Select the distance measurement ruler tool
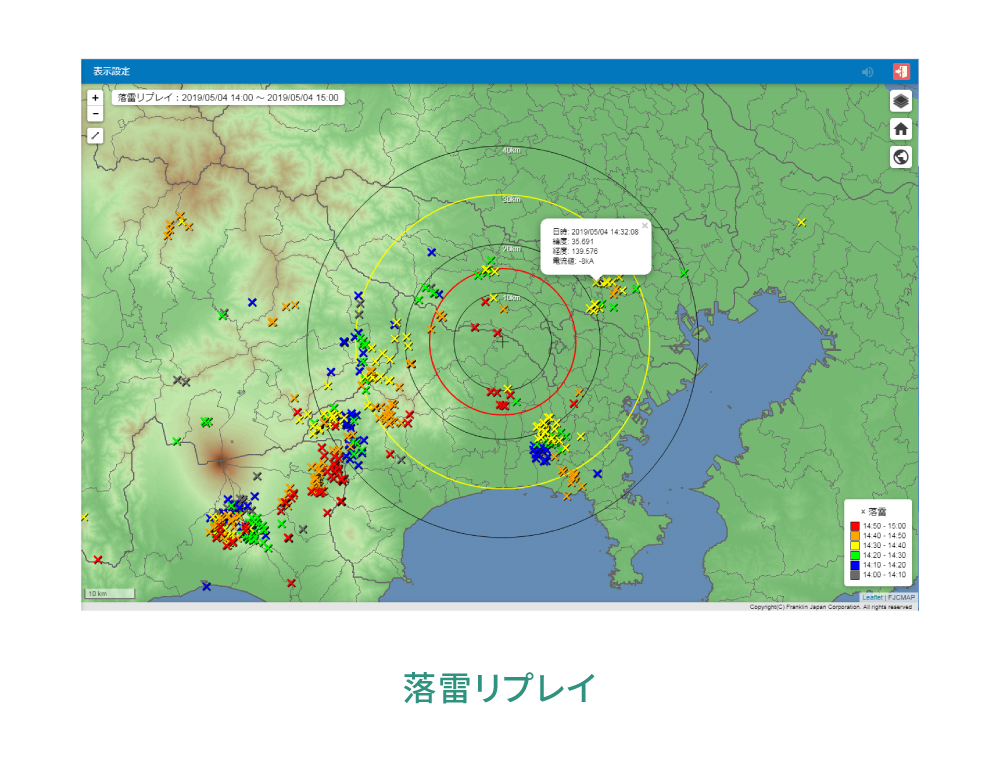1000x778 pixels. pos(95,135)
